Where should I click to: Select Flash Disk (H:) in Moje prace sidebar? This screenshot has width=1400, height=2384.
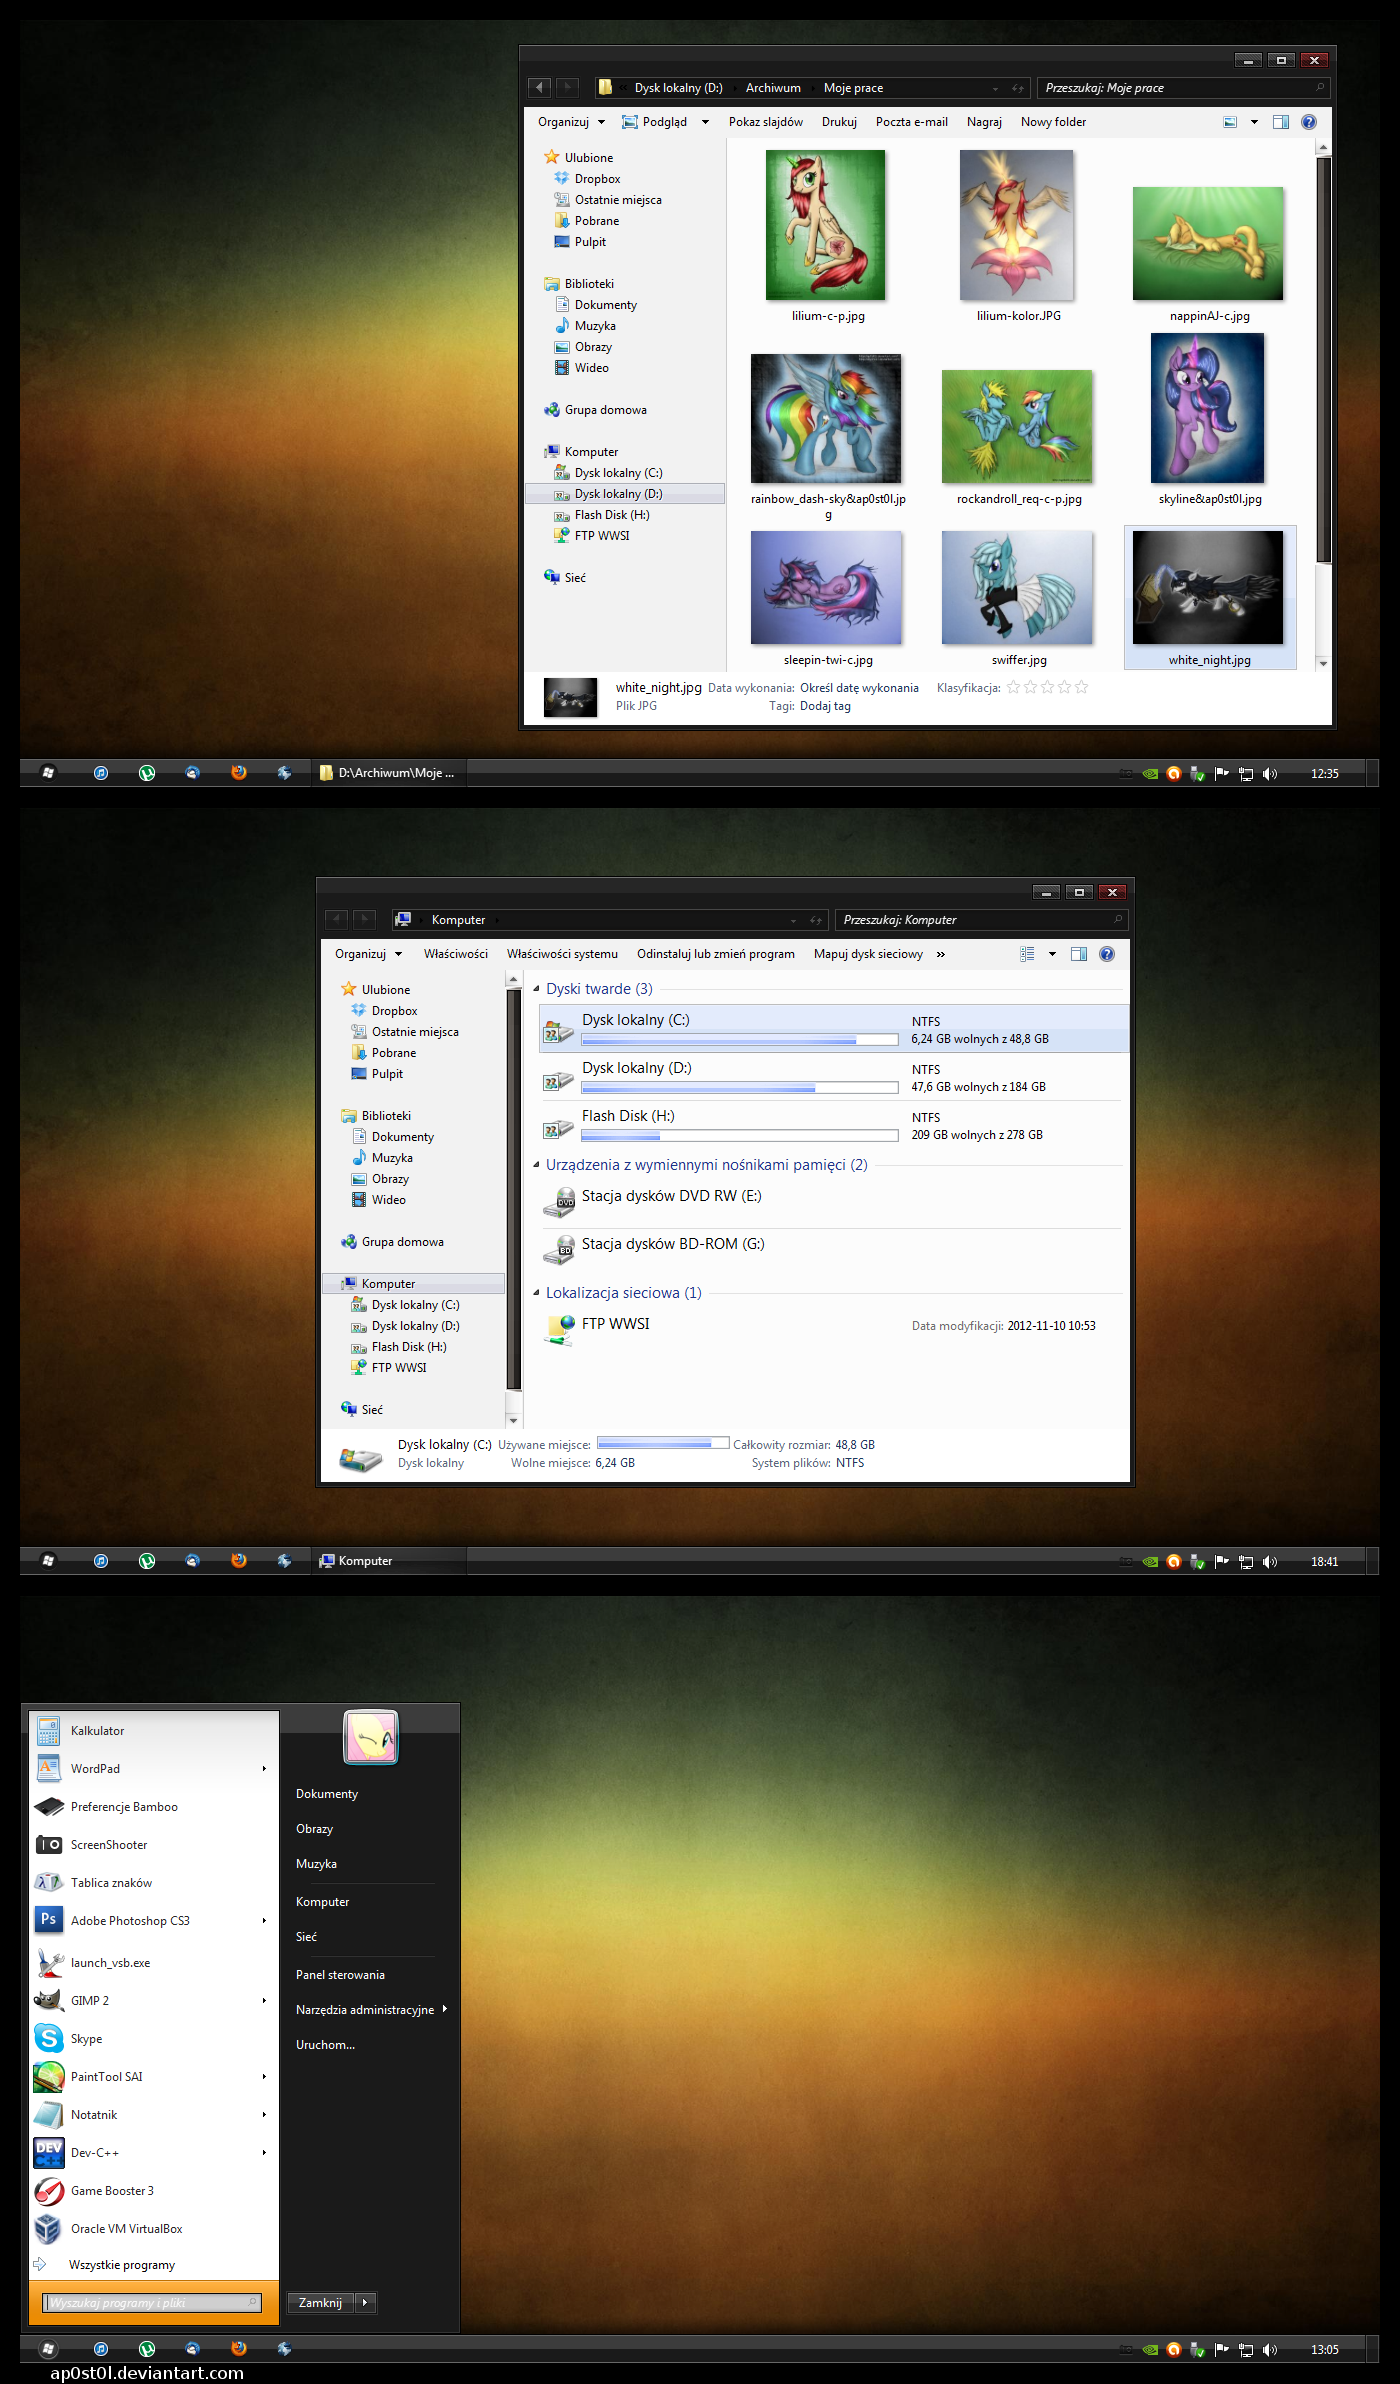[x=611, y=515]
